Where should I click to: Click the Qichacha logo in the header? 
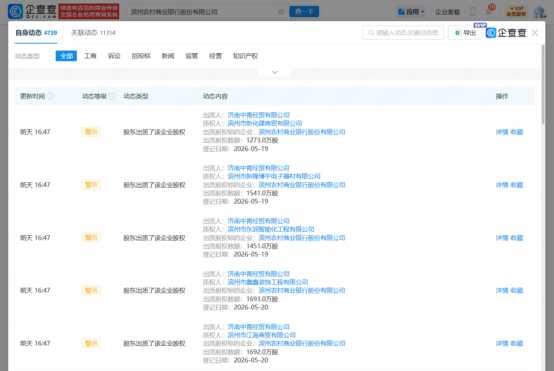(x=32, y=11)
